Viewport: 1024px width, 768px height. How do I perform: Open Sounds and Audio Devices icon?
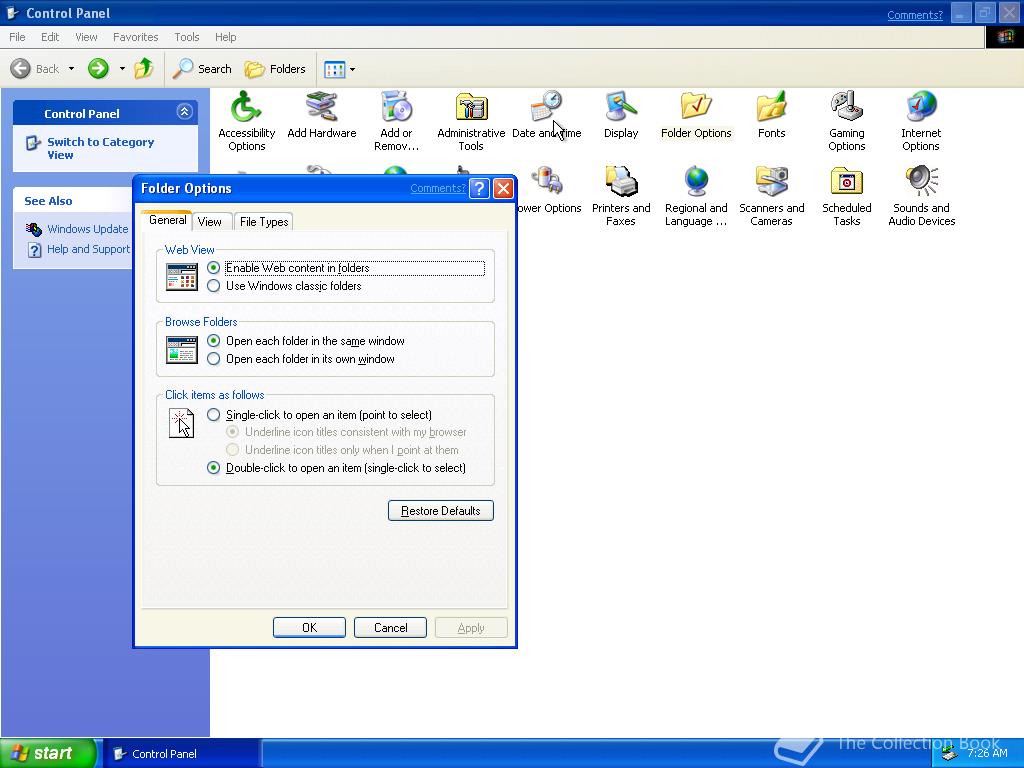pos(921,197)
